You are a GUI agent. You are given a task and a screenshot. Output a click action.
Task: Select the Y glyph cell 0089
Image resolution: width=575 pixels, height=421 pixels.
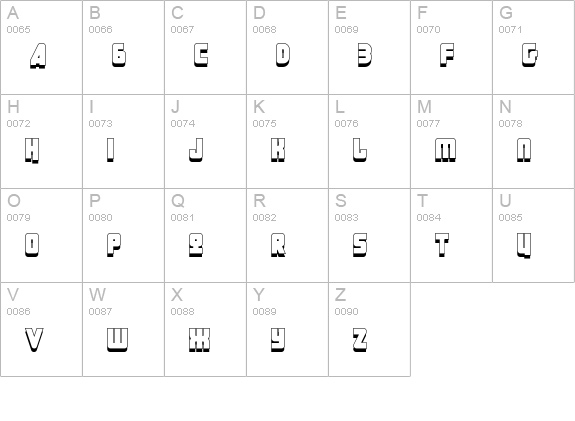pos(288,329)
